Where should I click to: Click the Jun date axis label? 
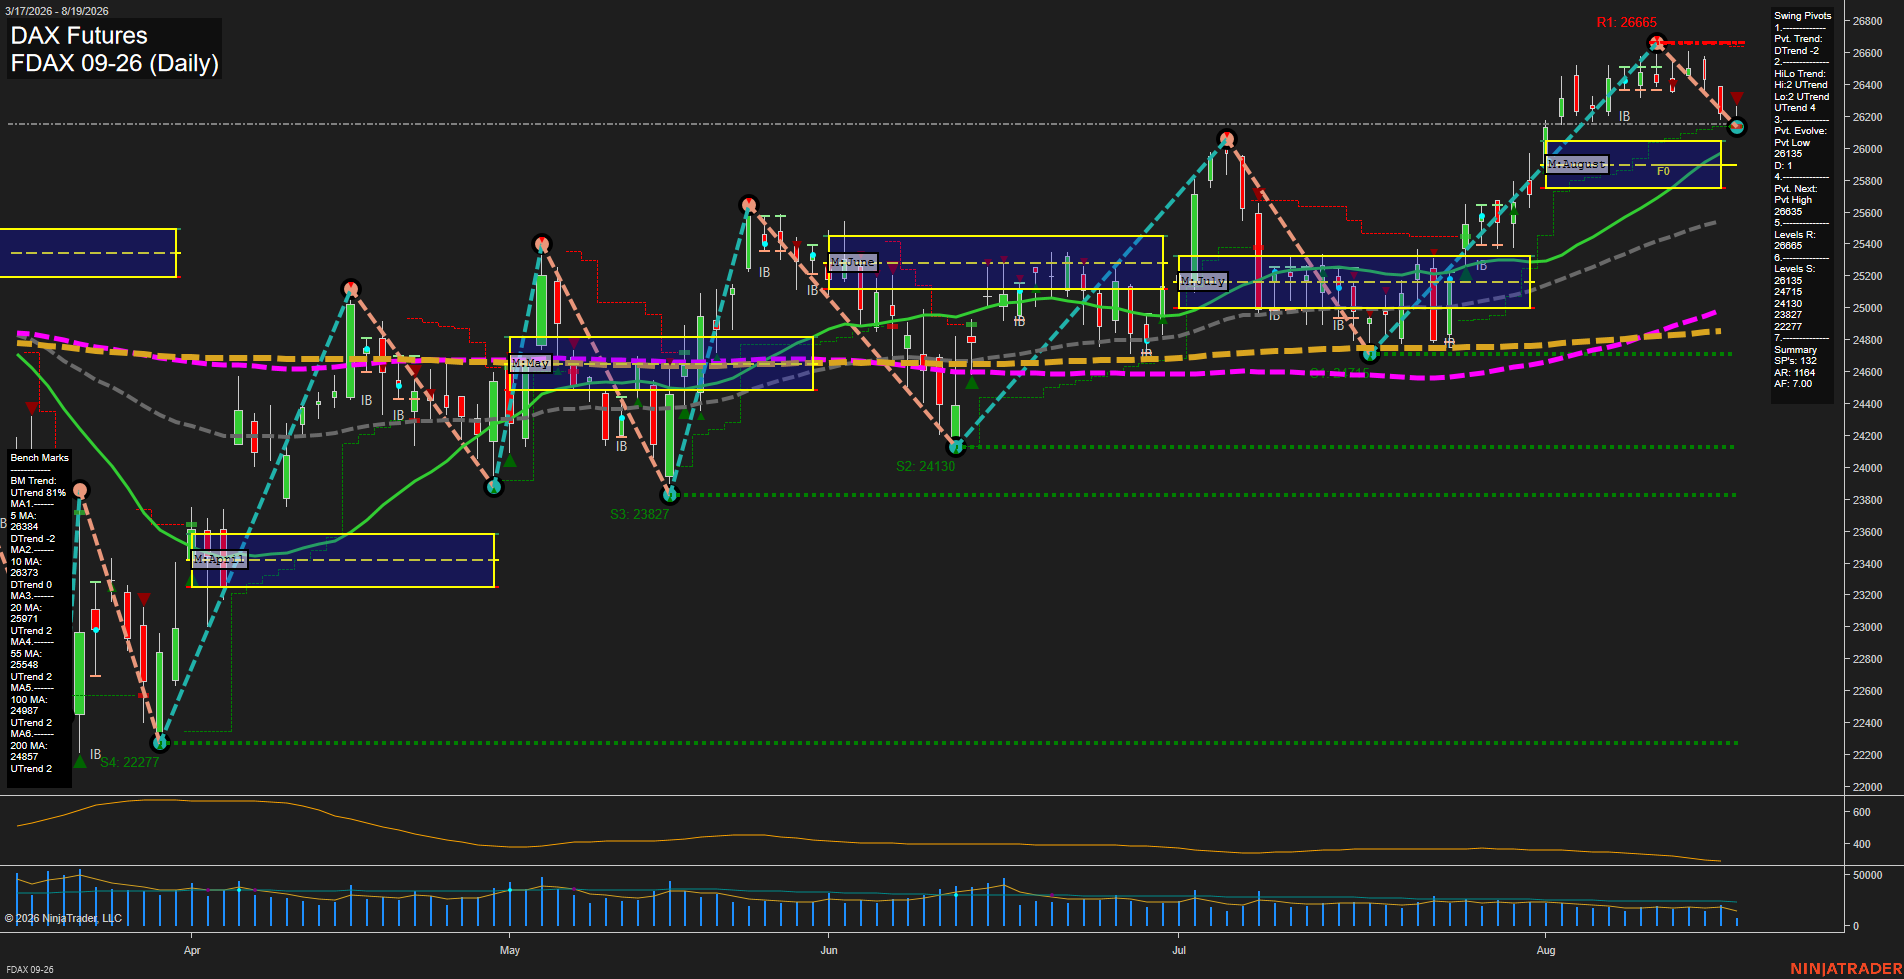(x=829, y=950)
